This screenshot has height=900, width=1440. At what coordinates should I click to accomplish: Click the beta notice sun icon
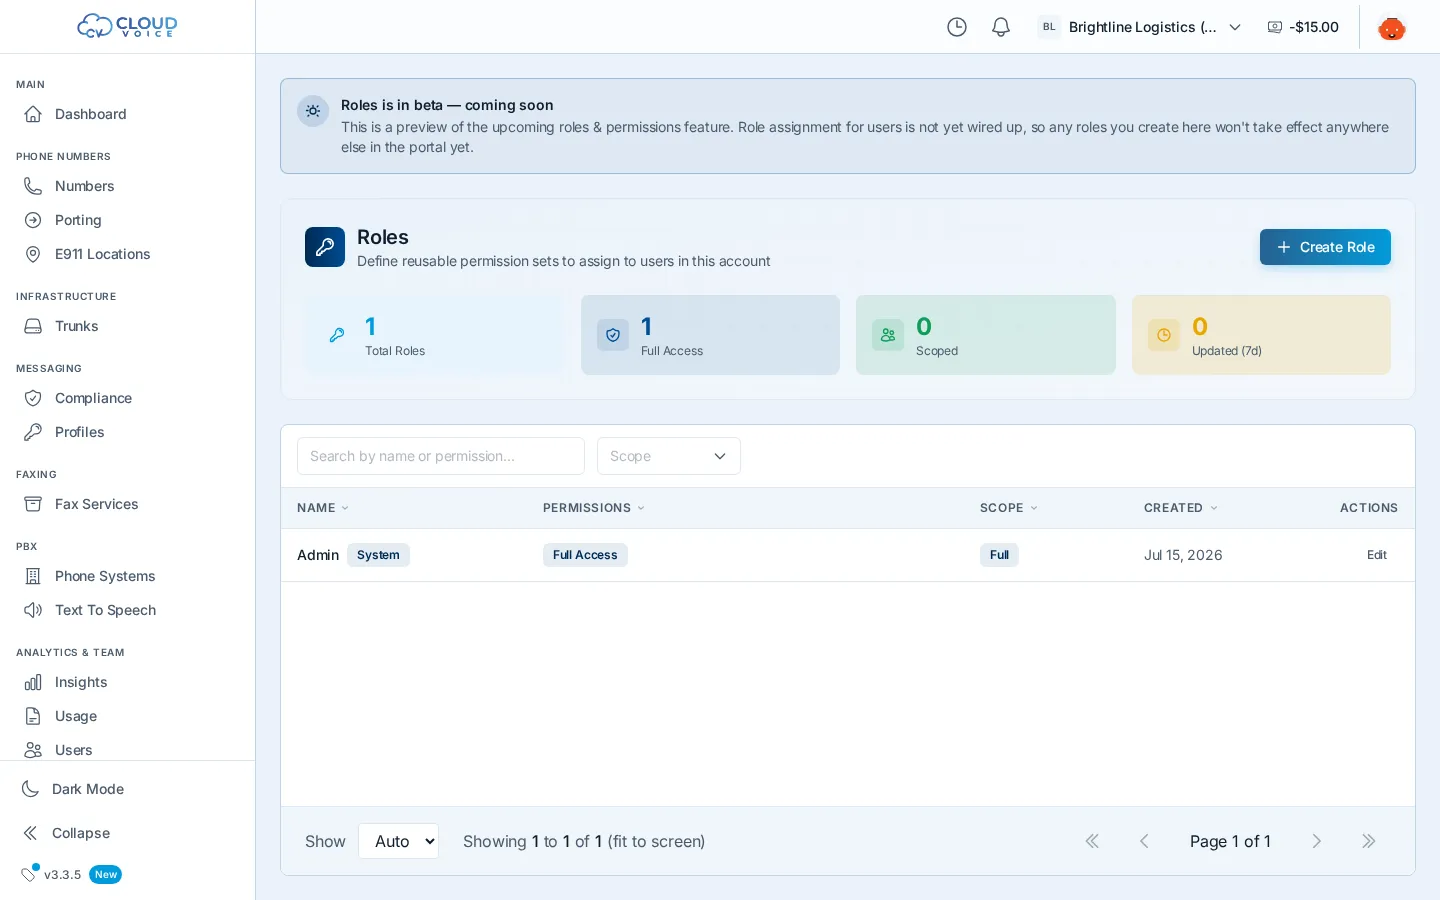pyautogui.click(x=313, y=111)
